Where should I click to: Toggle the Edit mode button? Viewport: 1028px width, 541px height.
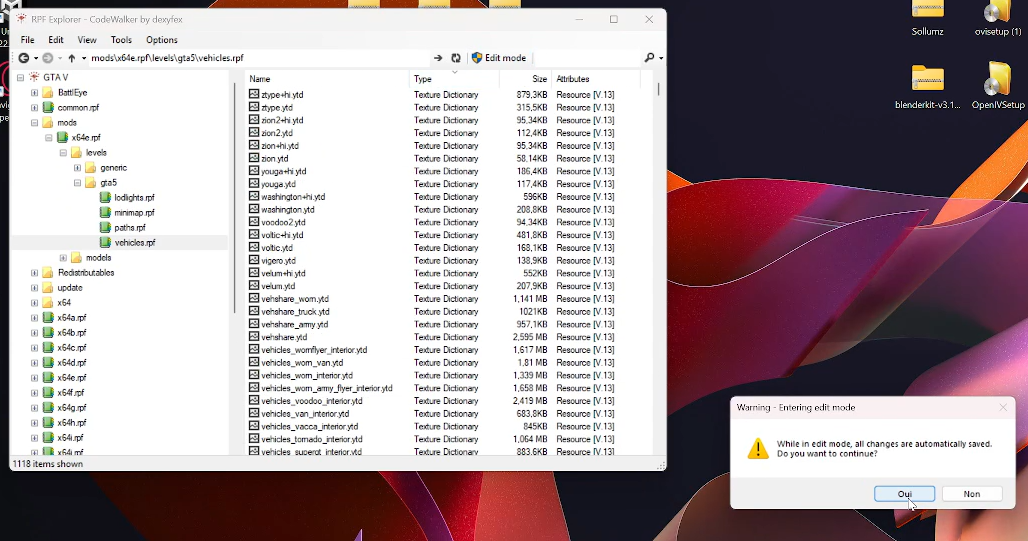[x=498, y=58]
